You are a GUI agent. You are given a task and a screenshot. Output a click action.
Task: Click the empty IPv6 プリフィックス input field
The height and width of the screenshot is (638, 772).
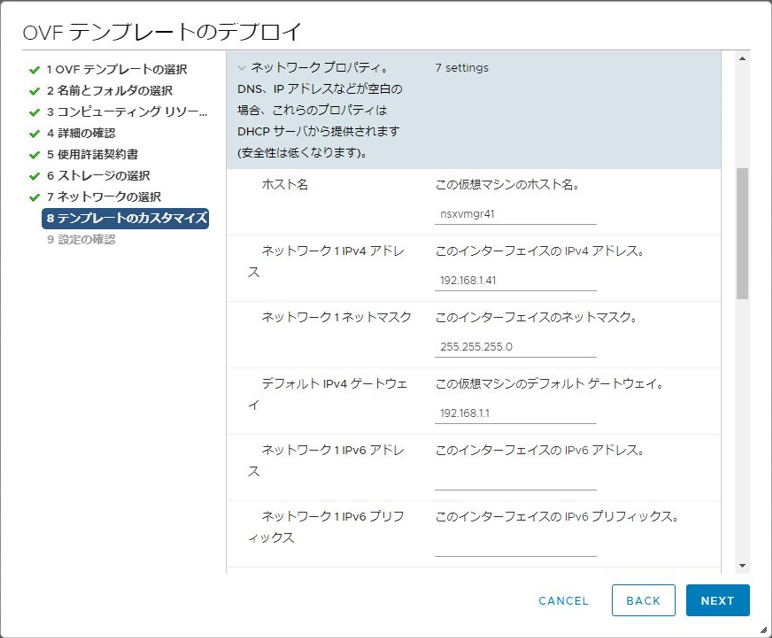(515, 546)
